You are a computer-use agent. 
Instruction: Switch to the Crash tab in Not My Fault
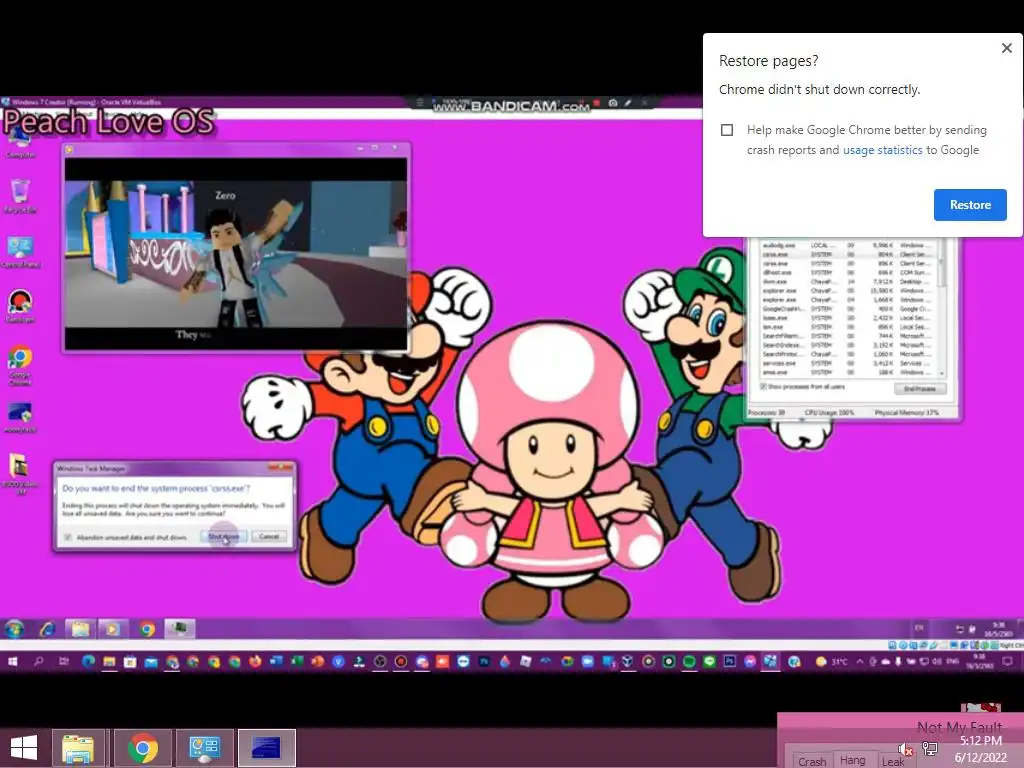(x=812, y=761)
